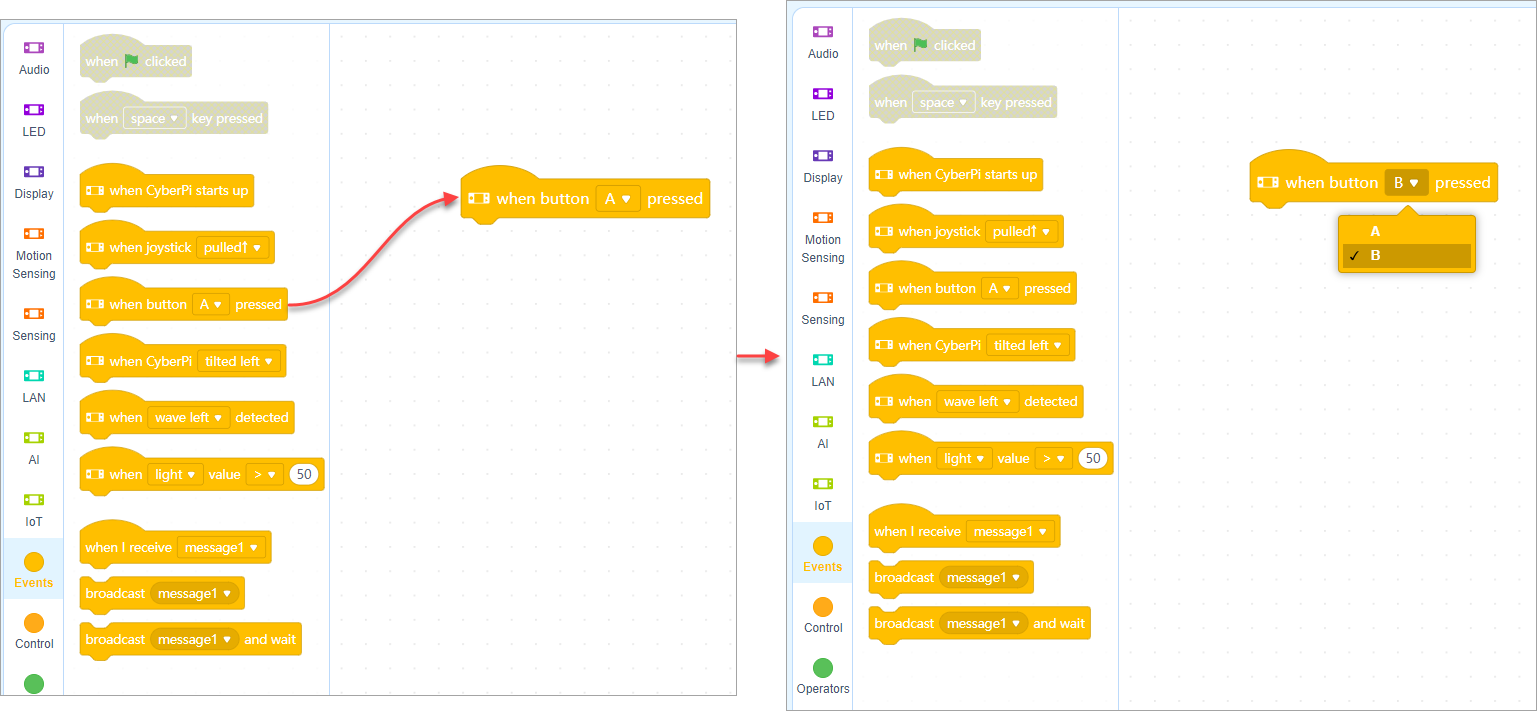Choose the Sensing category icon in the left palette
1537x711 pixels.
(34, 314)
